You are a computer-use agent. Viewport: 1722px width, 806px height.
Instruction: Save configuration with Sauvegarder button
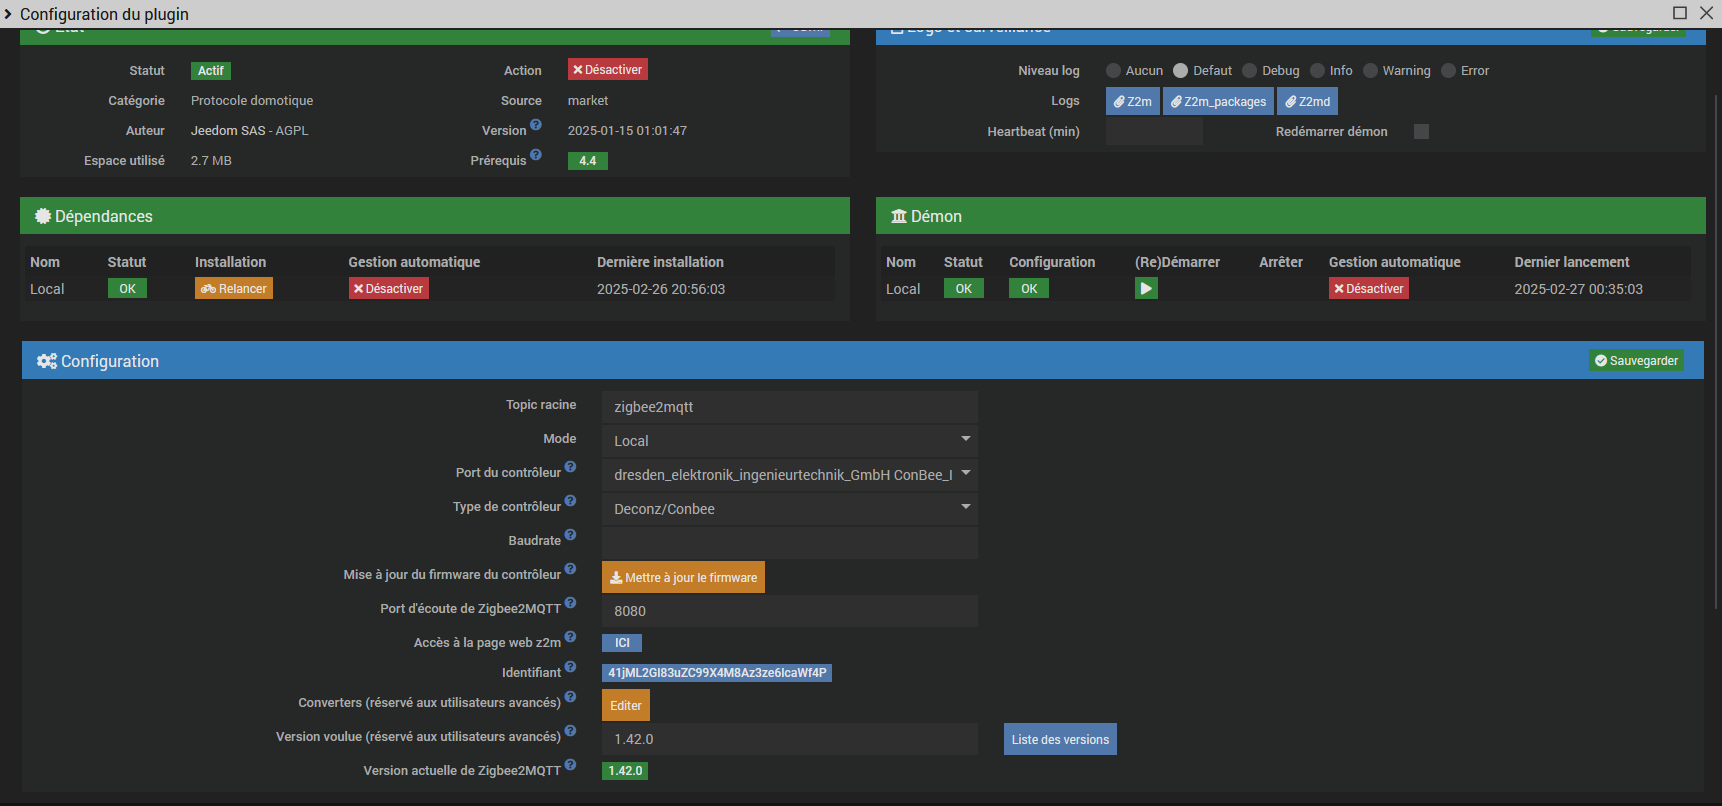tap(1636, 361)
